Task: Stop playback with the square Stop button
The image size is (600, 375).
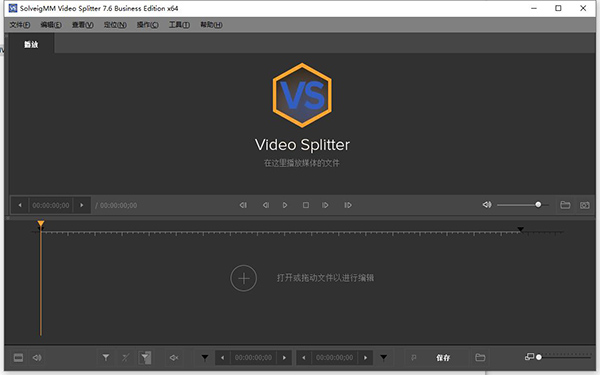Action: pos(306,205)
